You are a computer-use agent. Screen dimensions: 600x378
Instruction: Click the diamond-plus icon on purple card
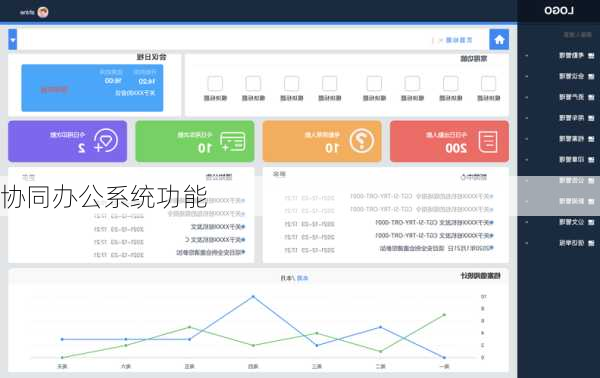[x=106, y=141]
